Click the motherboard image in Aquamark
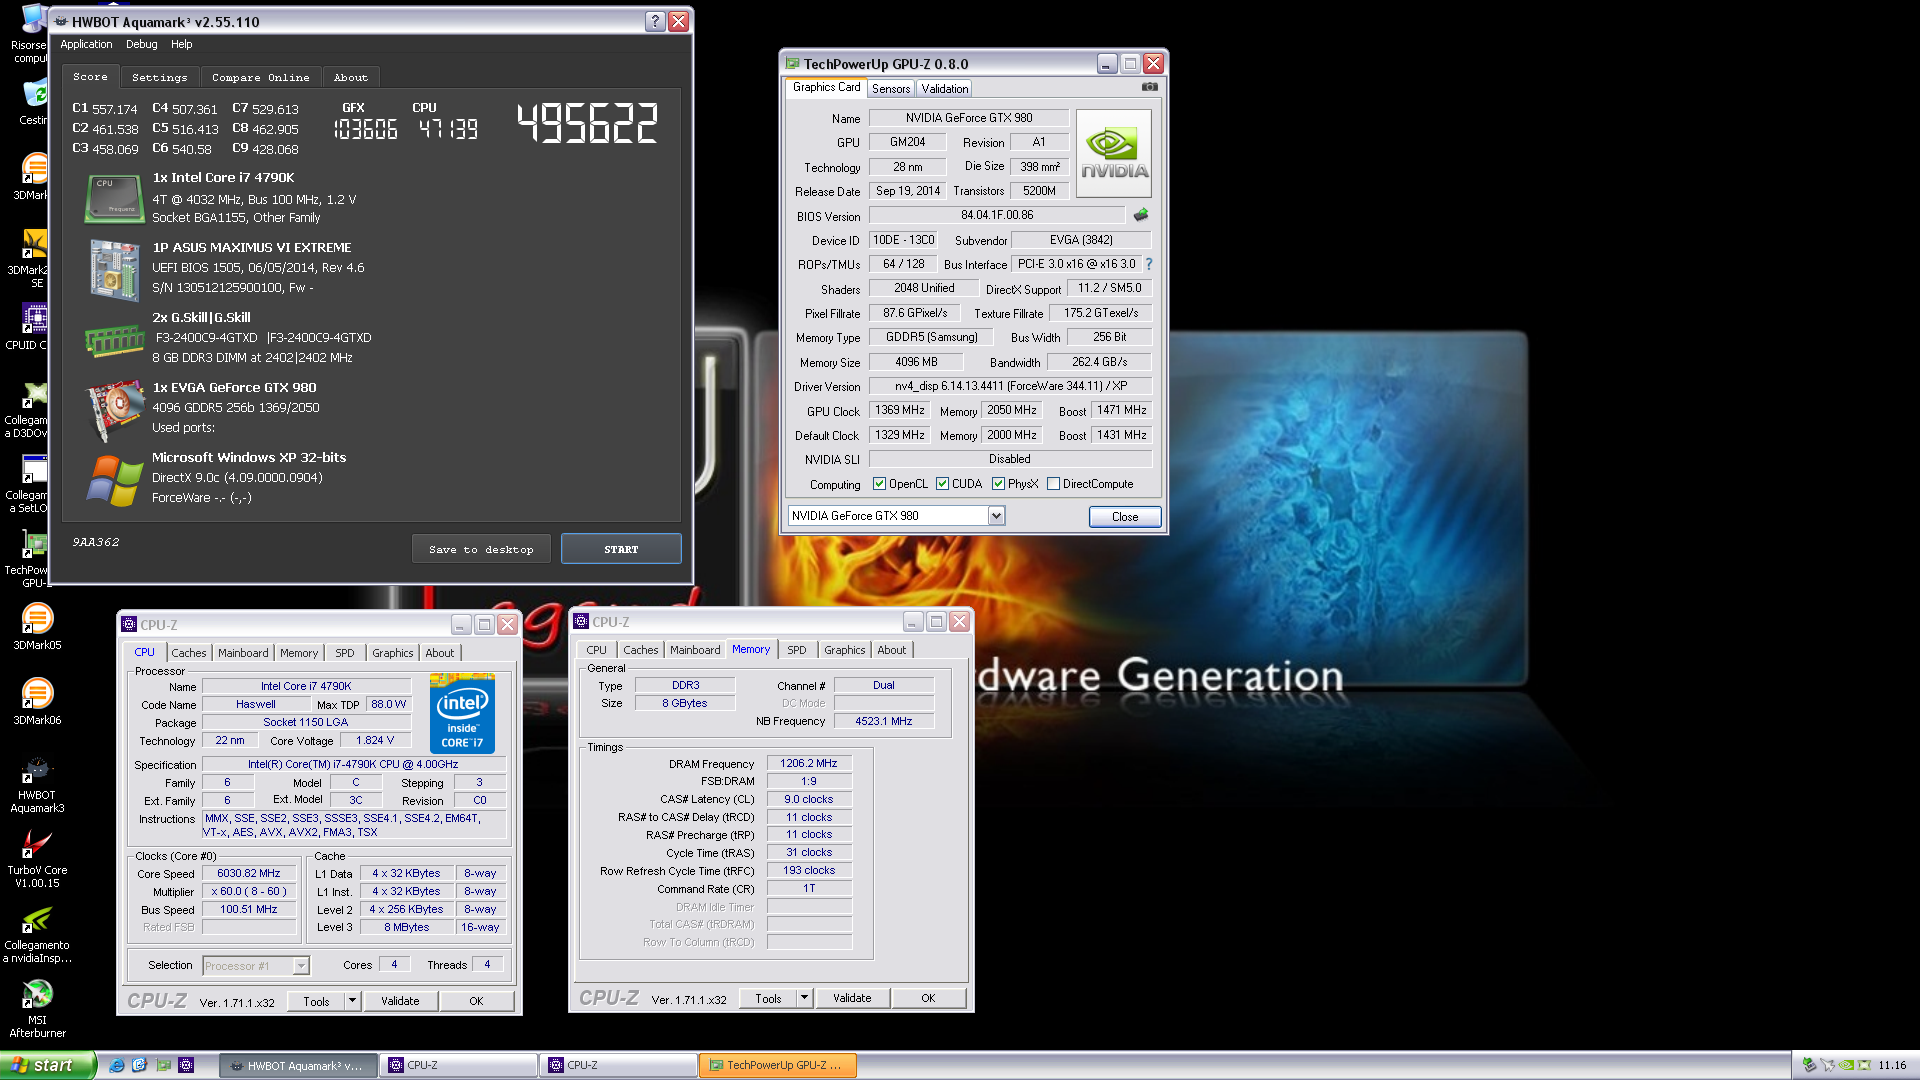This screenshot has width=1920, height=1080. [115, 269]
